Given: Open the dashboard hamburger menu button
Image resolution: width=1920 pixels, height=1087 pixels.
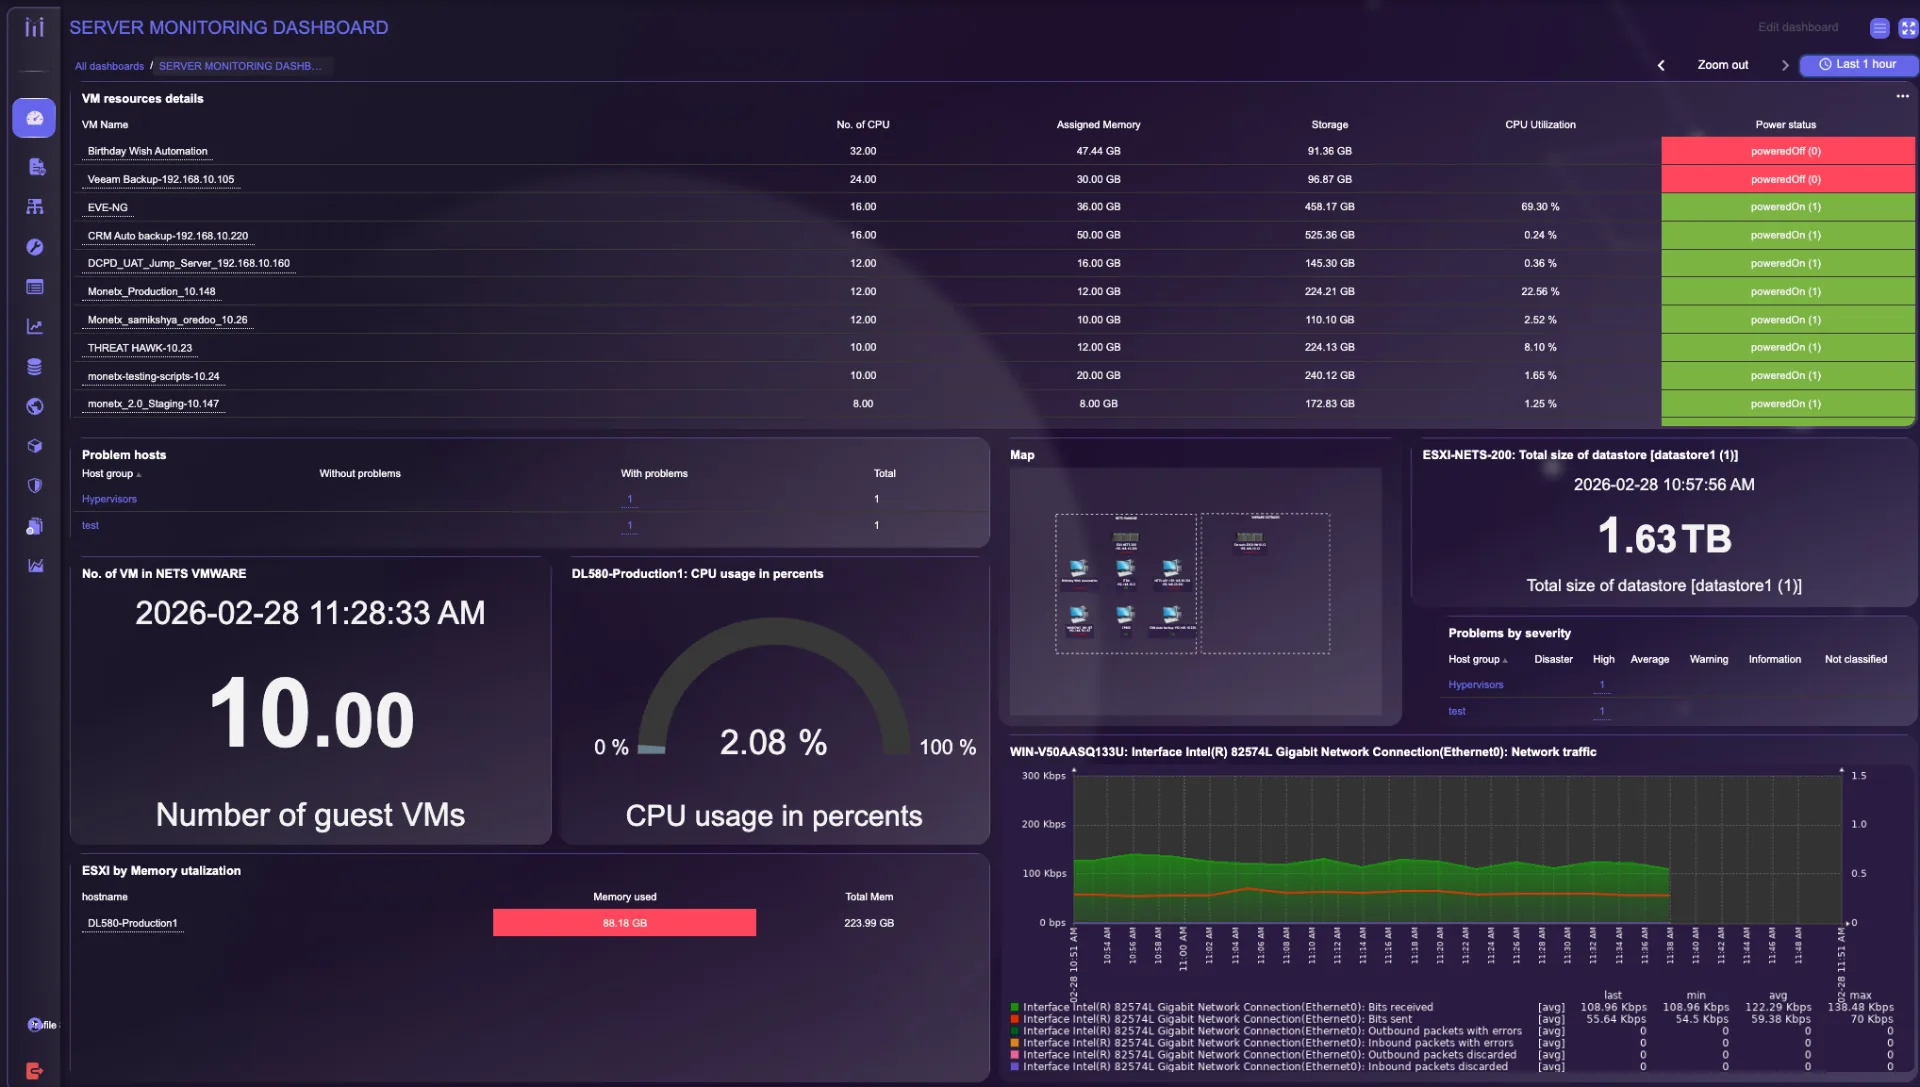Looking at the screenshot, I should pyautogui.click(x=1880, y=28).
